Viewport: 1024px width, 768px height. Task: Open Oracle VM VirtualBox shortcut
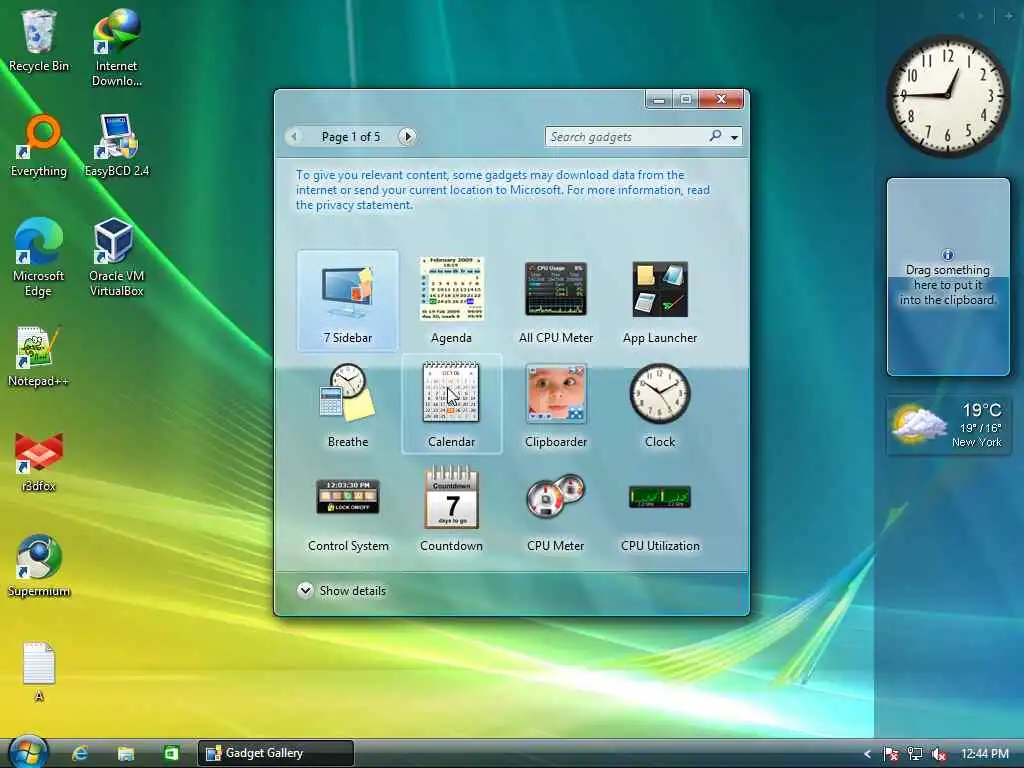[x=116, y=258]
